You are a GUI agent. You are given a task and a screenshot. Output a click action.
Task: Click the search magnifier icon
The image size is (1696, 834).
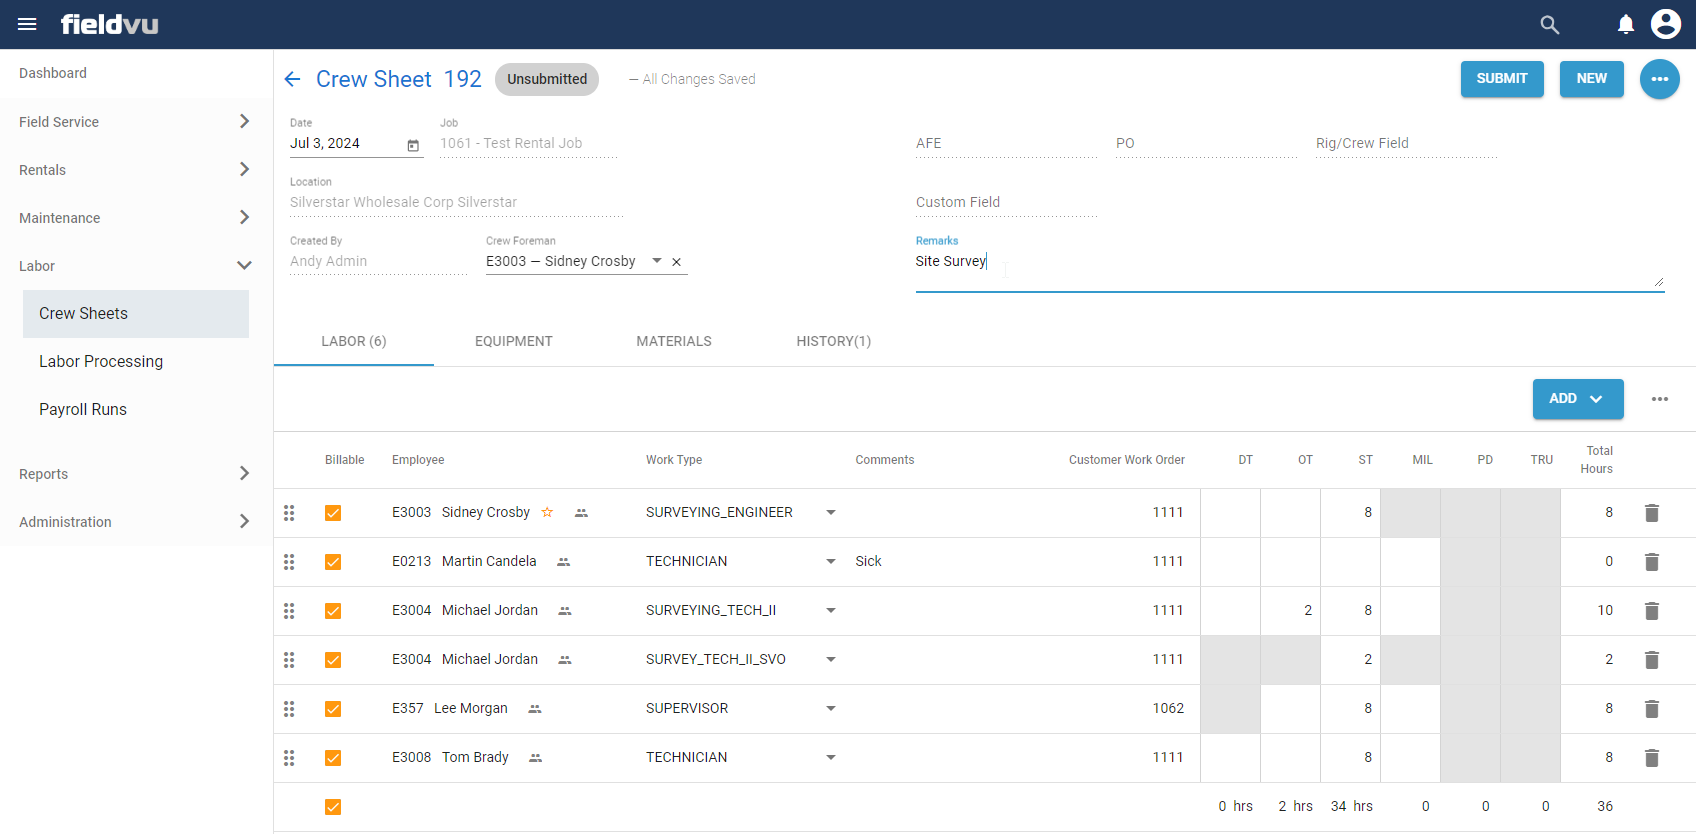pyautogui.click(x=1549, y=25)
